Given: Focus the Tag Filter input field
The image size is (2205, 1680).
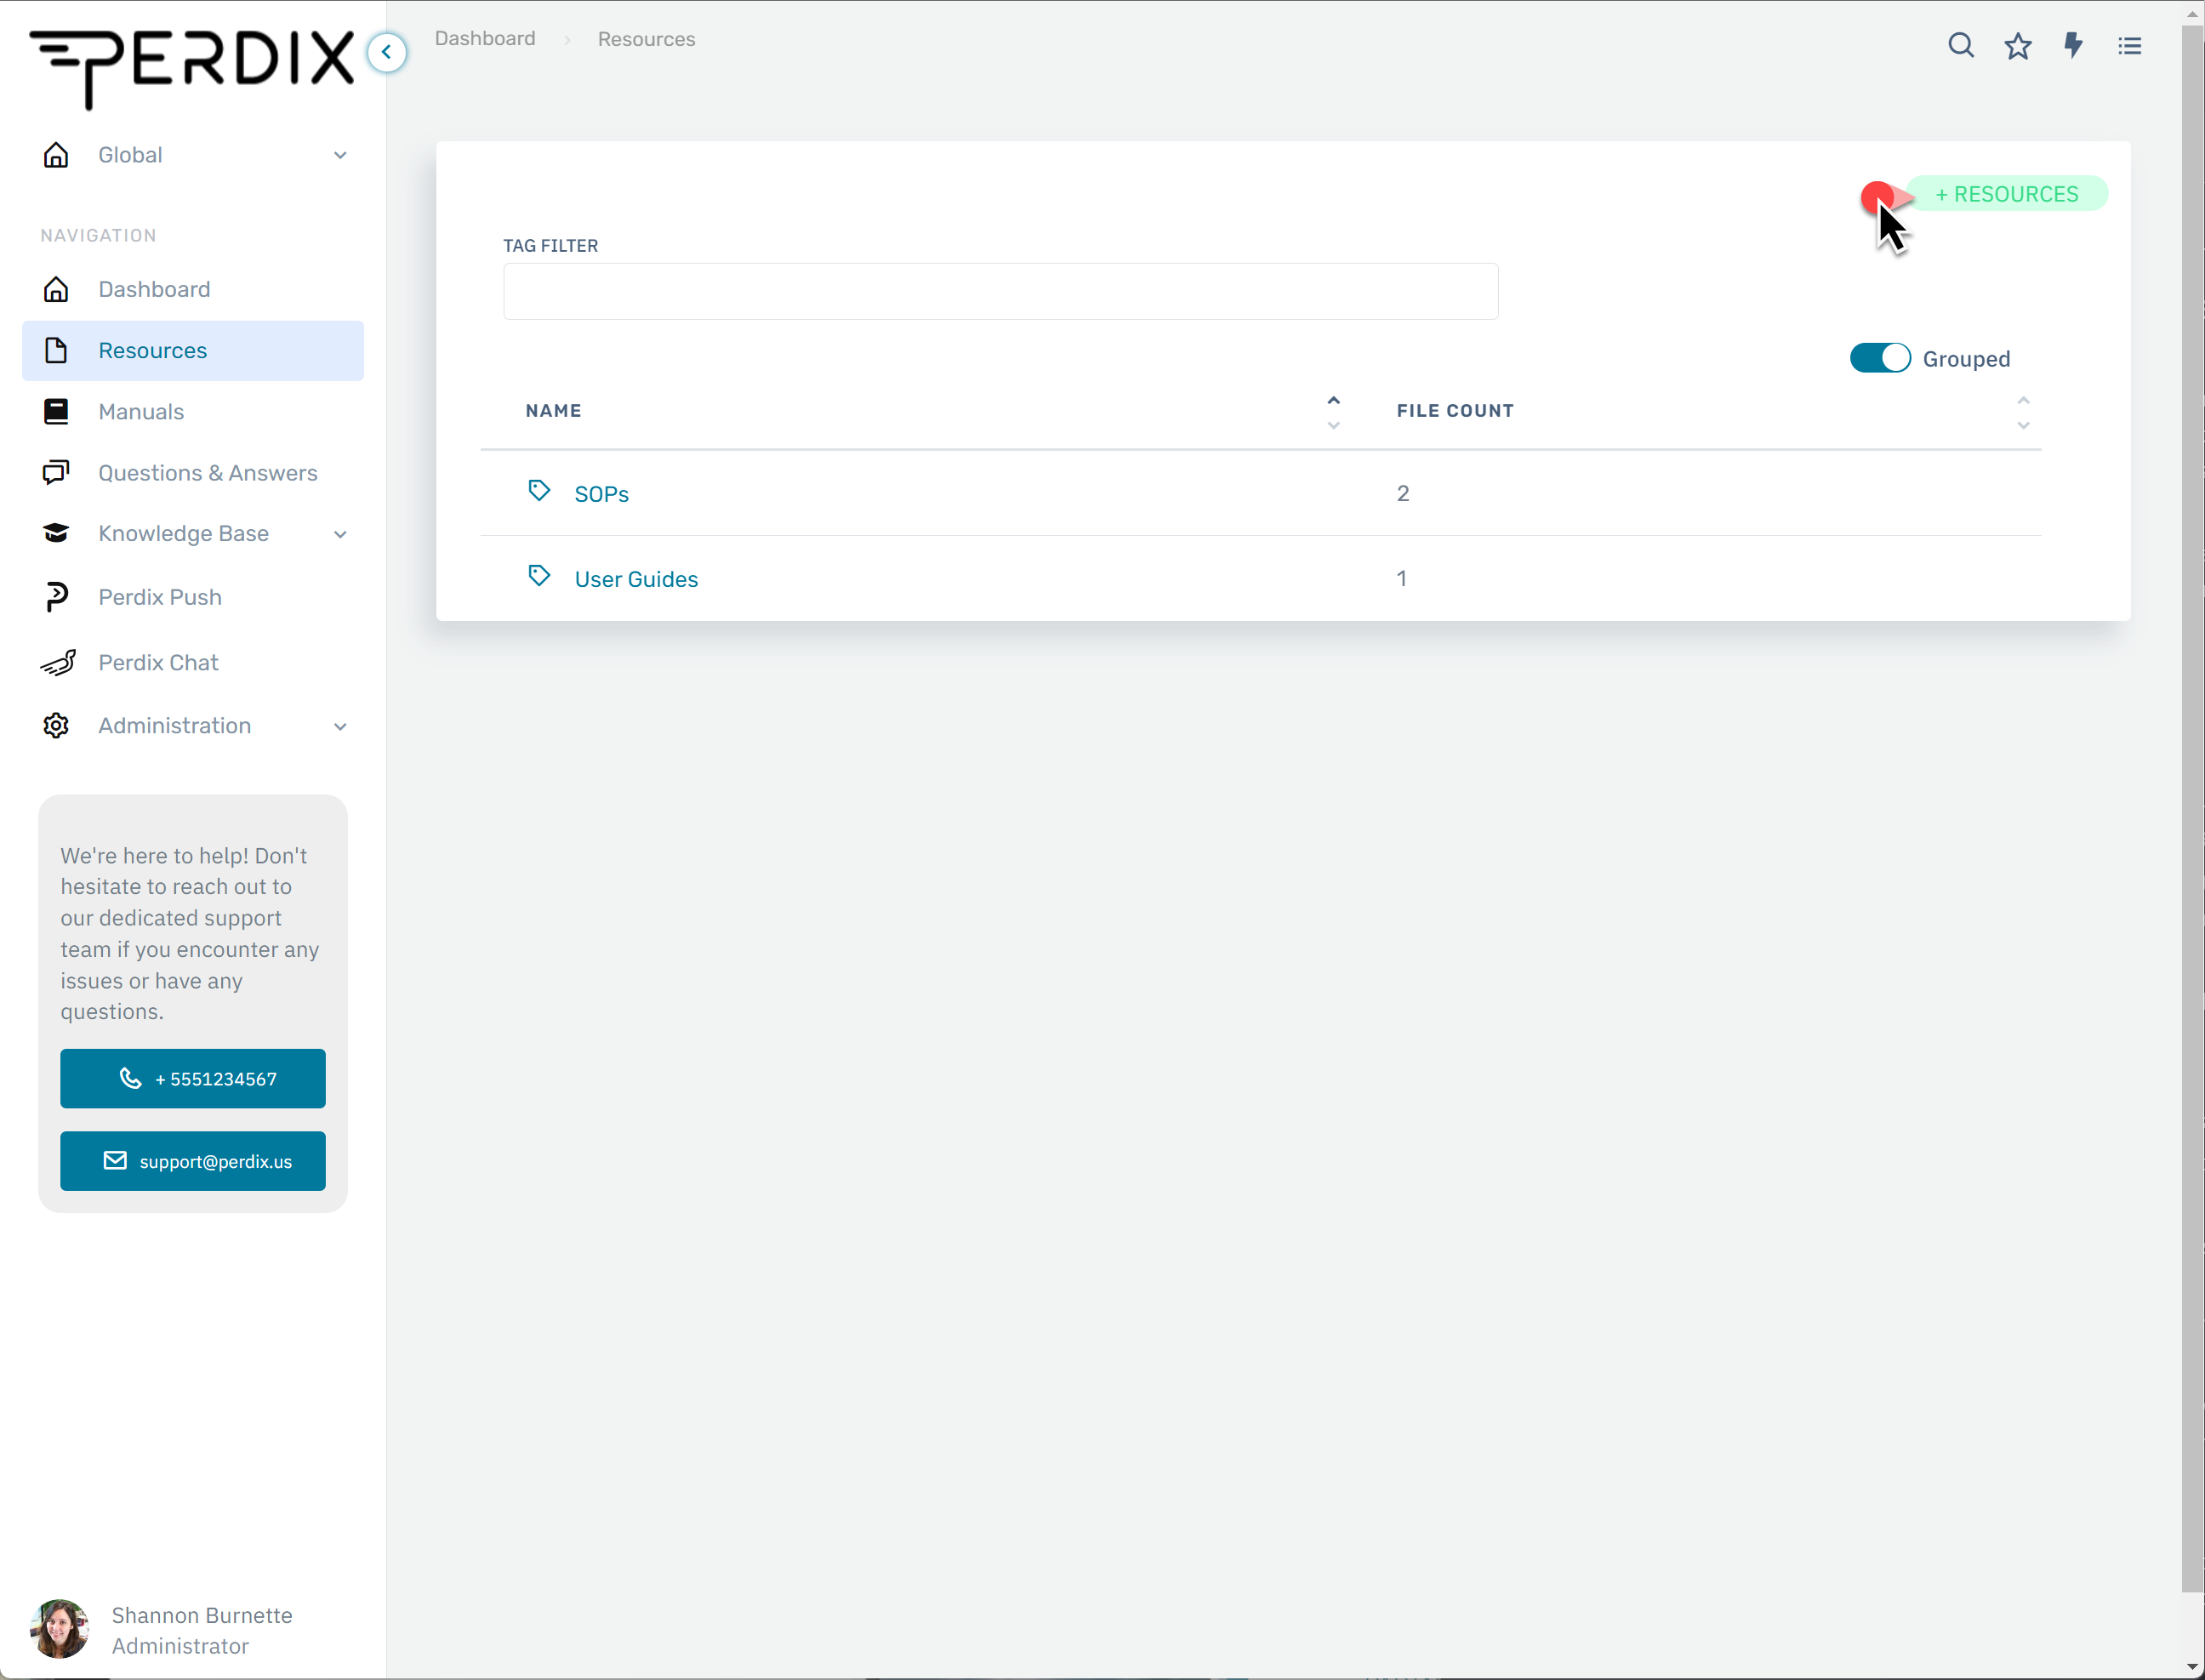Looking at the screenshot, I should coord(1000,291).
